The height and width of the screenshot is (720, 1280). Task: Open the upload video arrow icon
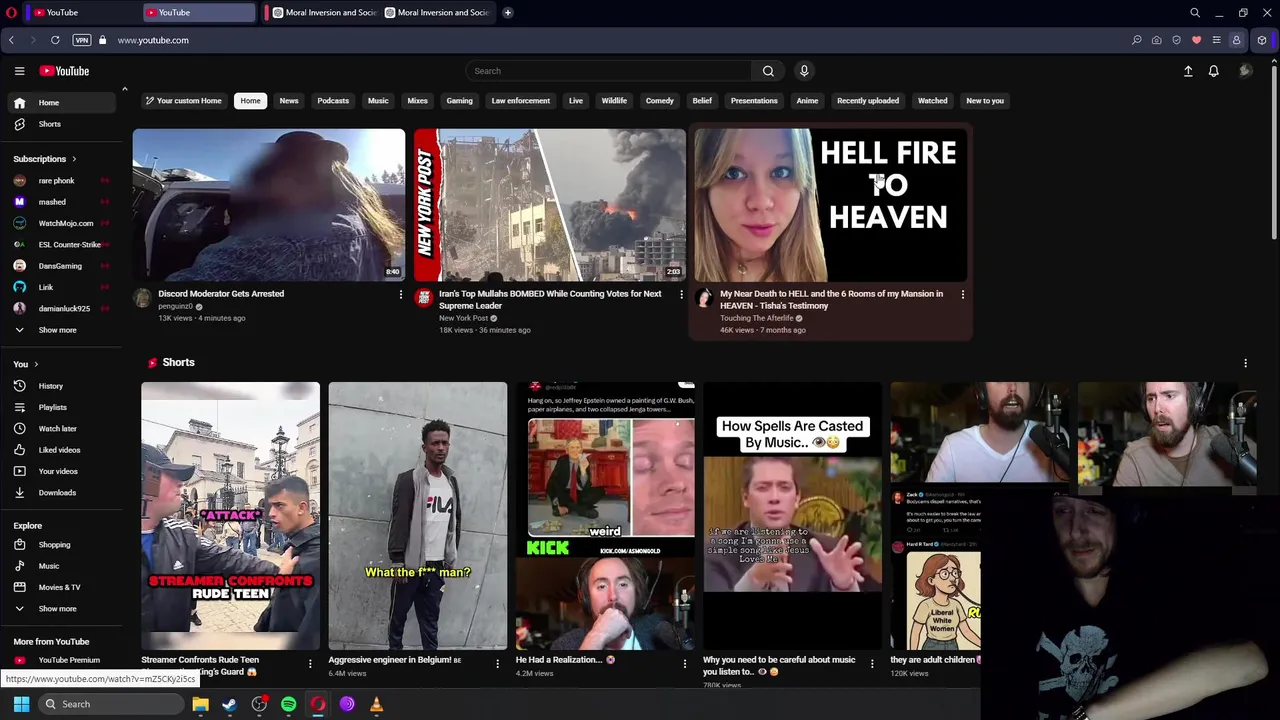click(1188, 71)
